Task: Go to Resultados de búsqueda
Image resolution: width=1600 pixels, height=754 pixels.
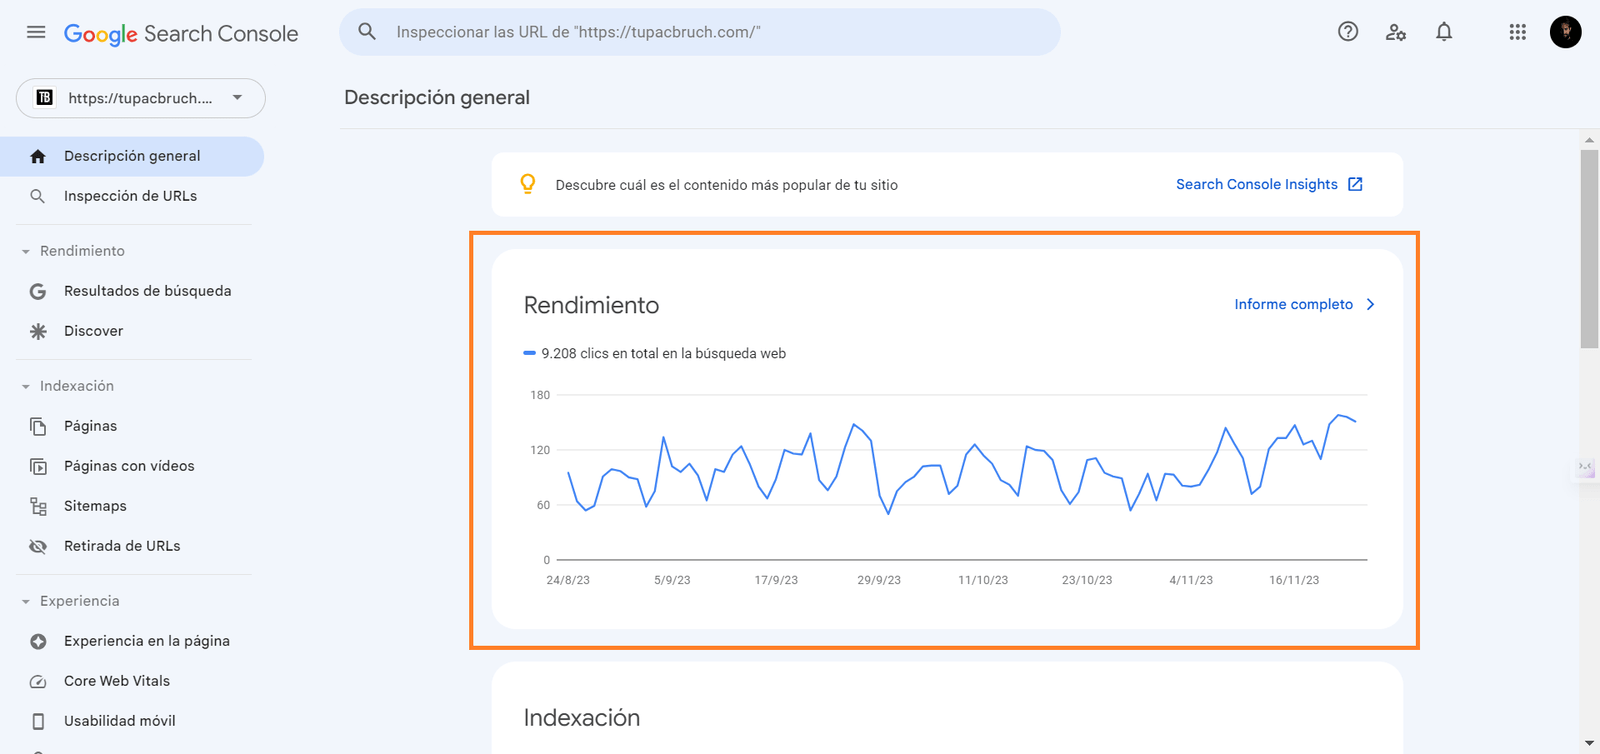Action: click(x=147, y=291)
